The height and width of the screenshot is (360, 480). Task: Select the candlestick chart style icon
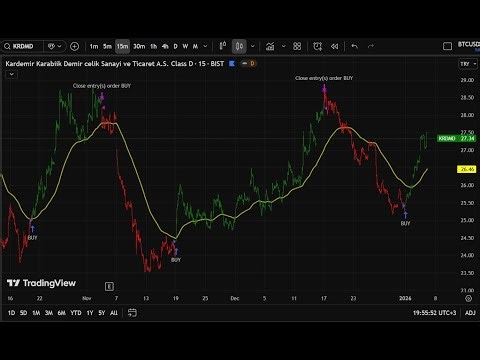(x=239, y=46)
